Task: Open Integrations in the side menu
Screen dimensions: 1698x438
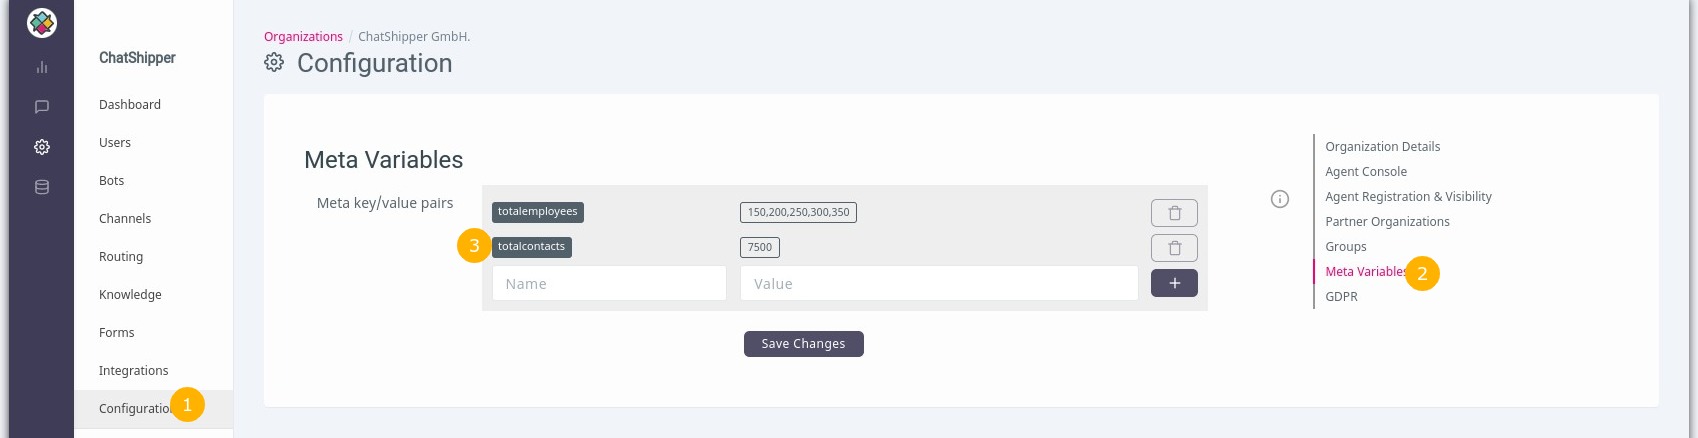Action: [x=133, y=371]
